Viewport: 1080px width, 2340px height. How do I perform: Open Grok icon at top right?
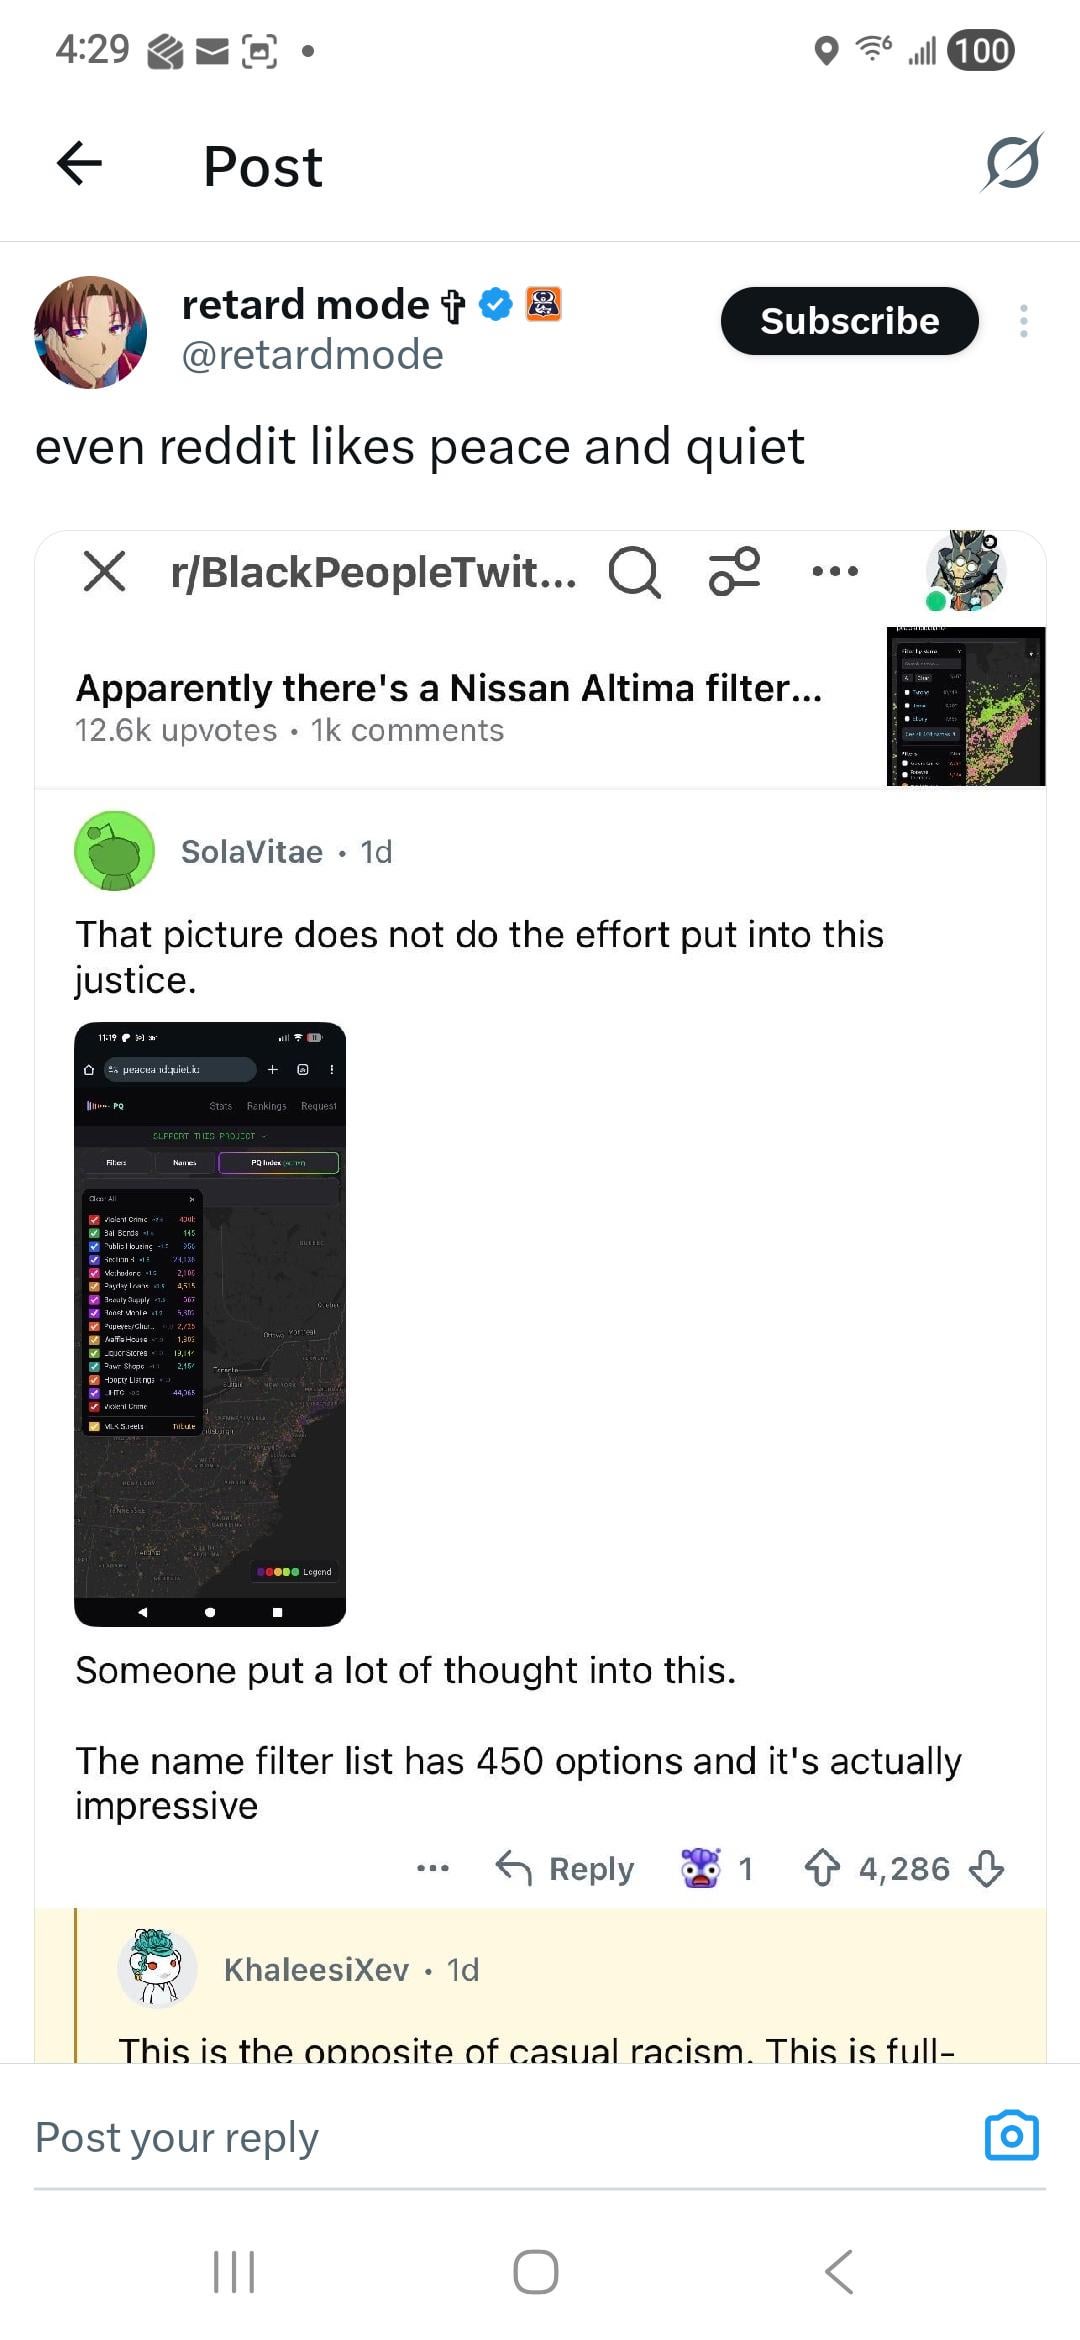(x=1012, y=163)
